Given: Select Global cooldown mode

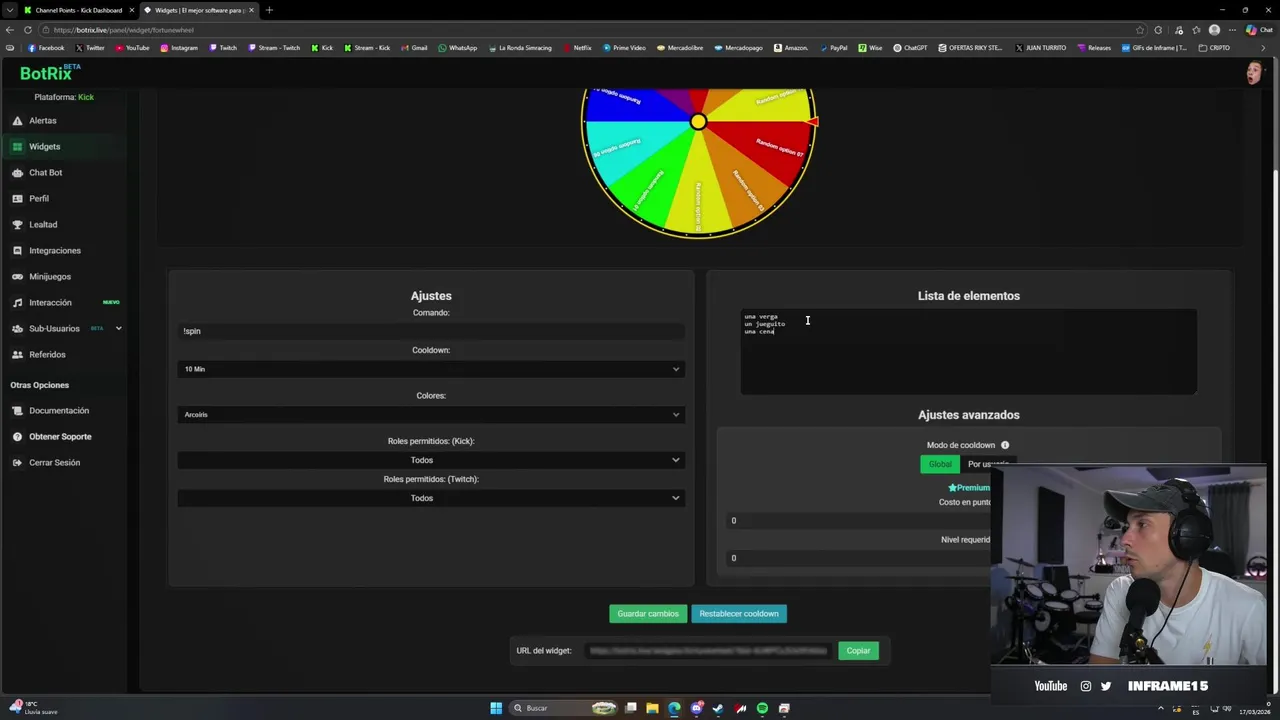Looking at the screenshot, I should (x=940, y=464).
